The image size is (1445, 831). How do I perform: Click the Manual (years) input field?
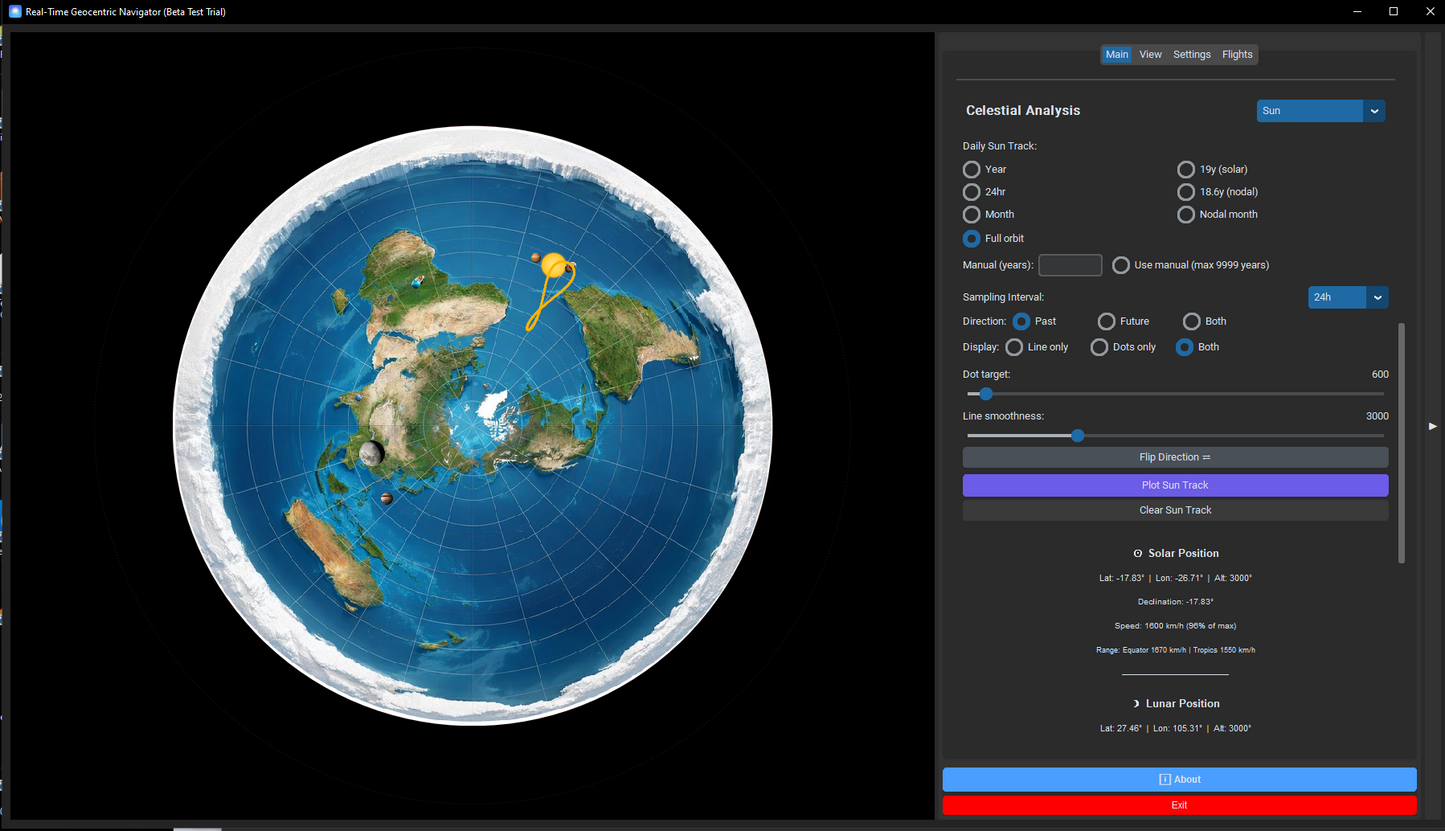pos(1069,265)
